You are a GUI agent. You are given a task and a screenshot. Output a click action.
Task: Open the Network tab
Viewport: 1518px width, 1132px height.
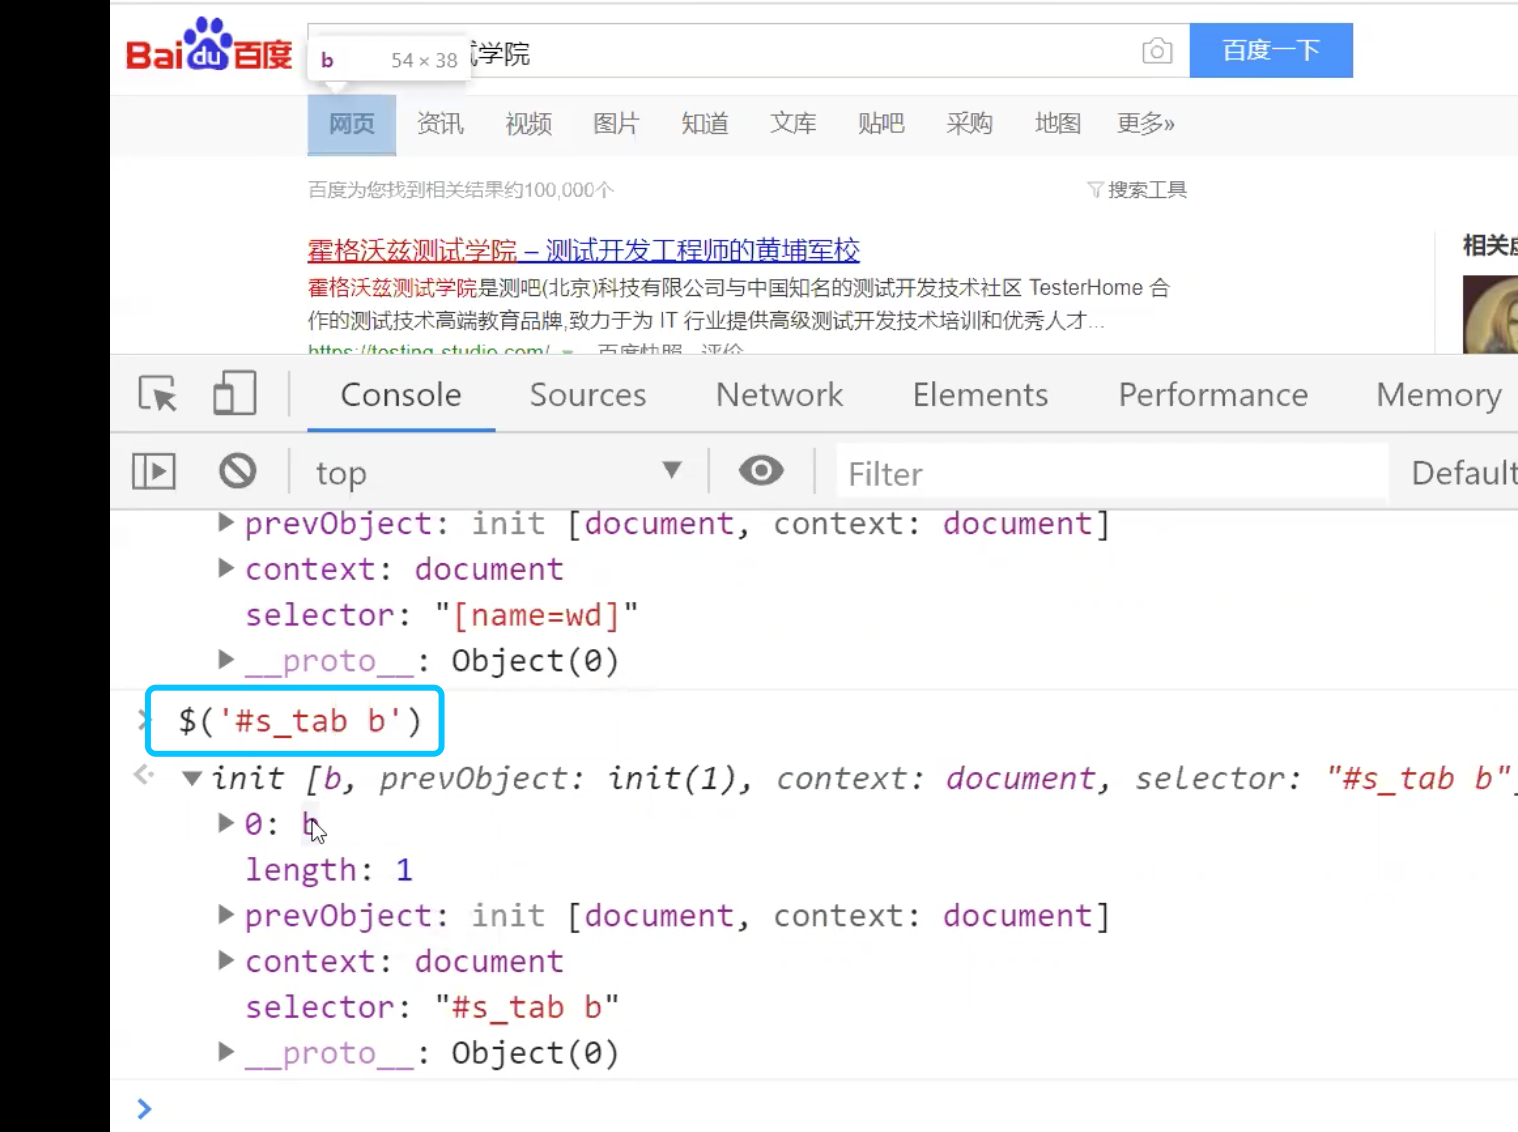(x=780, y=395)
